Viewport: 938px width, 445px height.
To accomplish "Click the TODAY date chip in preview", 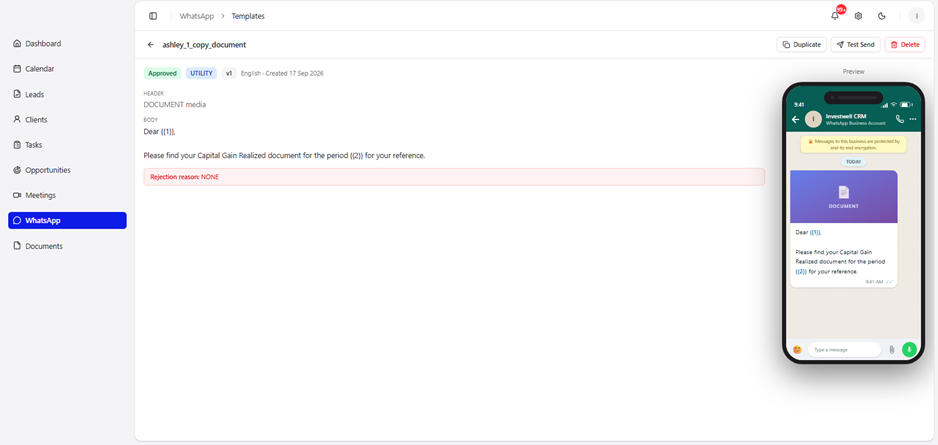I will [x=854, y=161].
